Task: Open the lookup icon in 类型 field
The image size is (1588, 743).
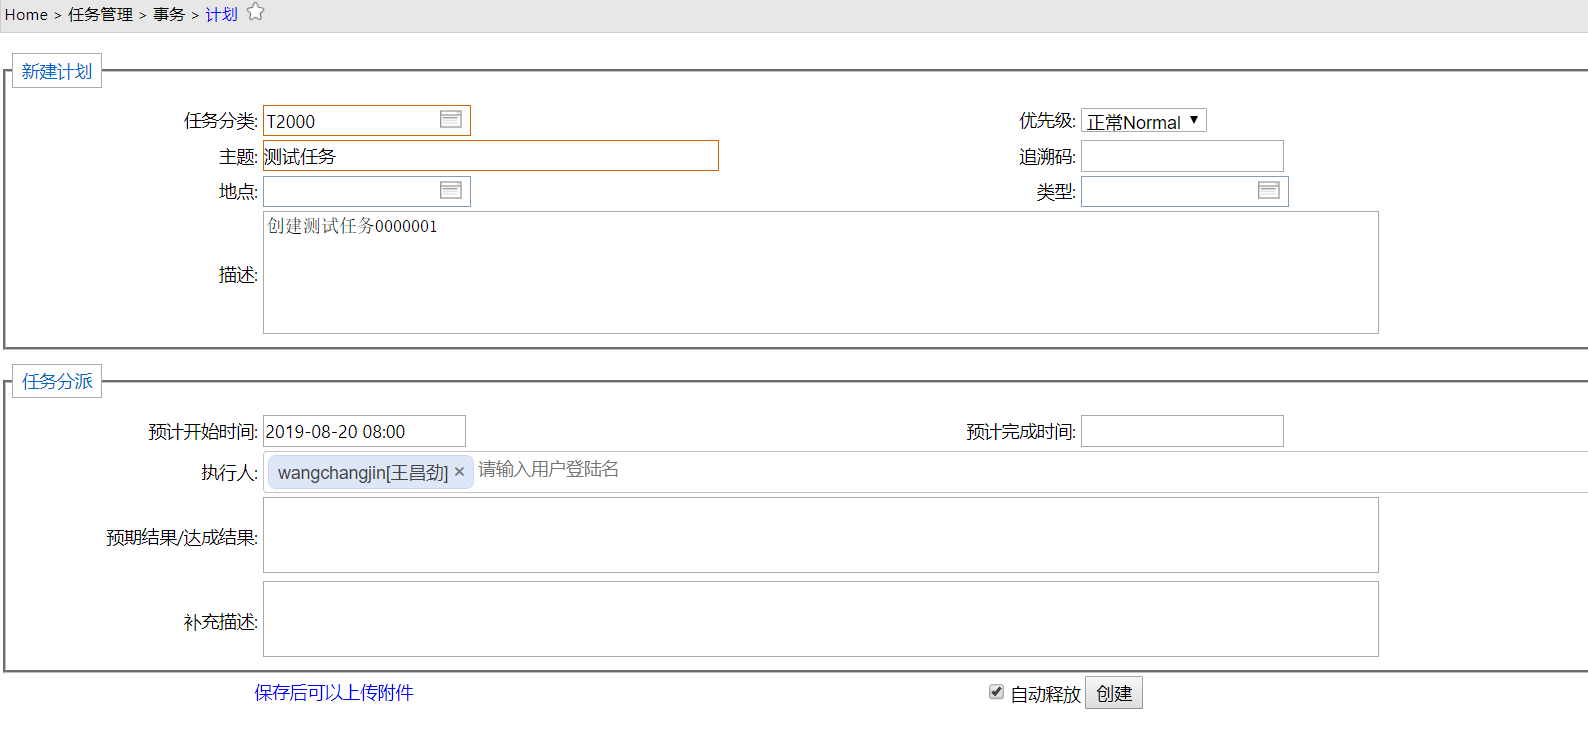Action: (x=1269, y=191)
